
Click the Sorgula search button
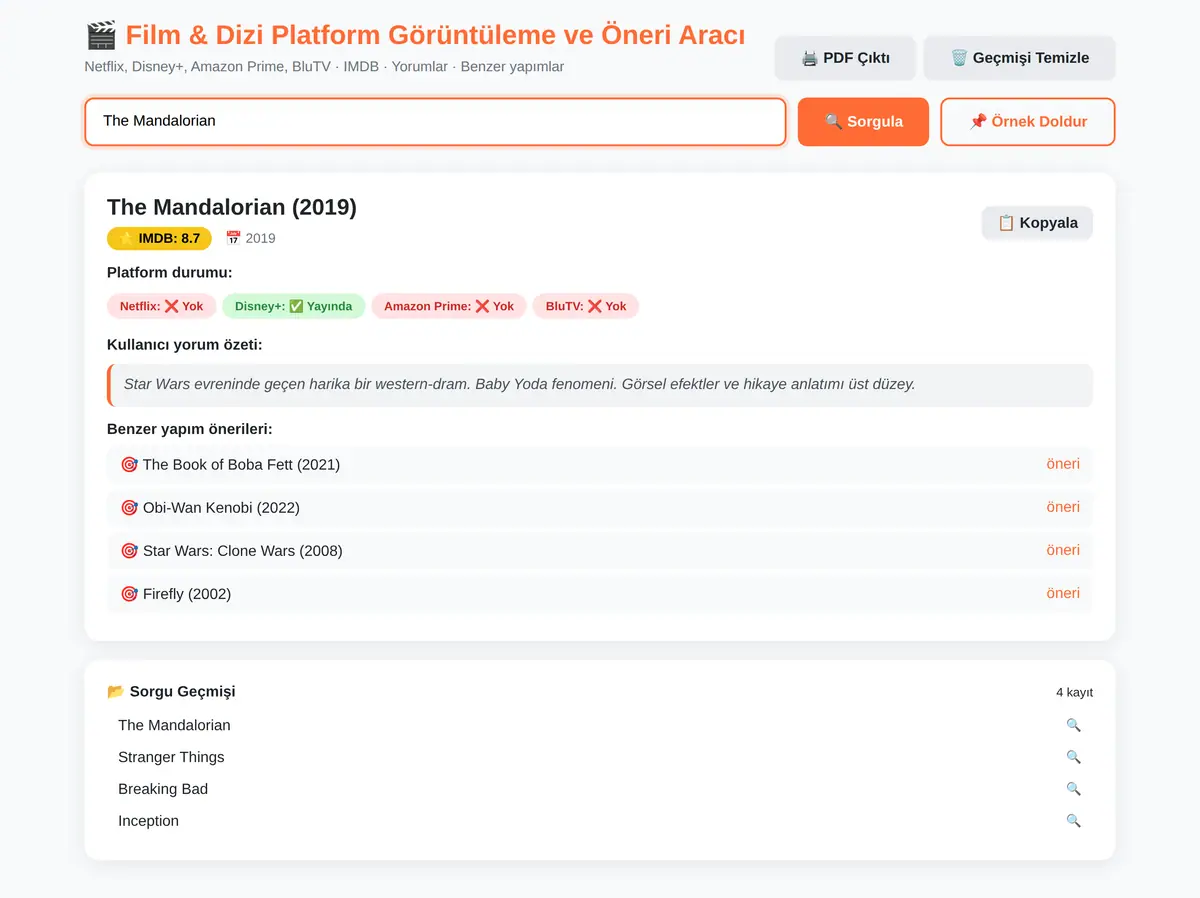(x=863, y=122)
